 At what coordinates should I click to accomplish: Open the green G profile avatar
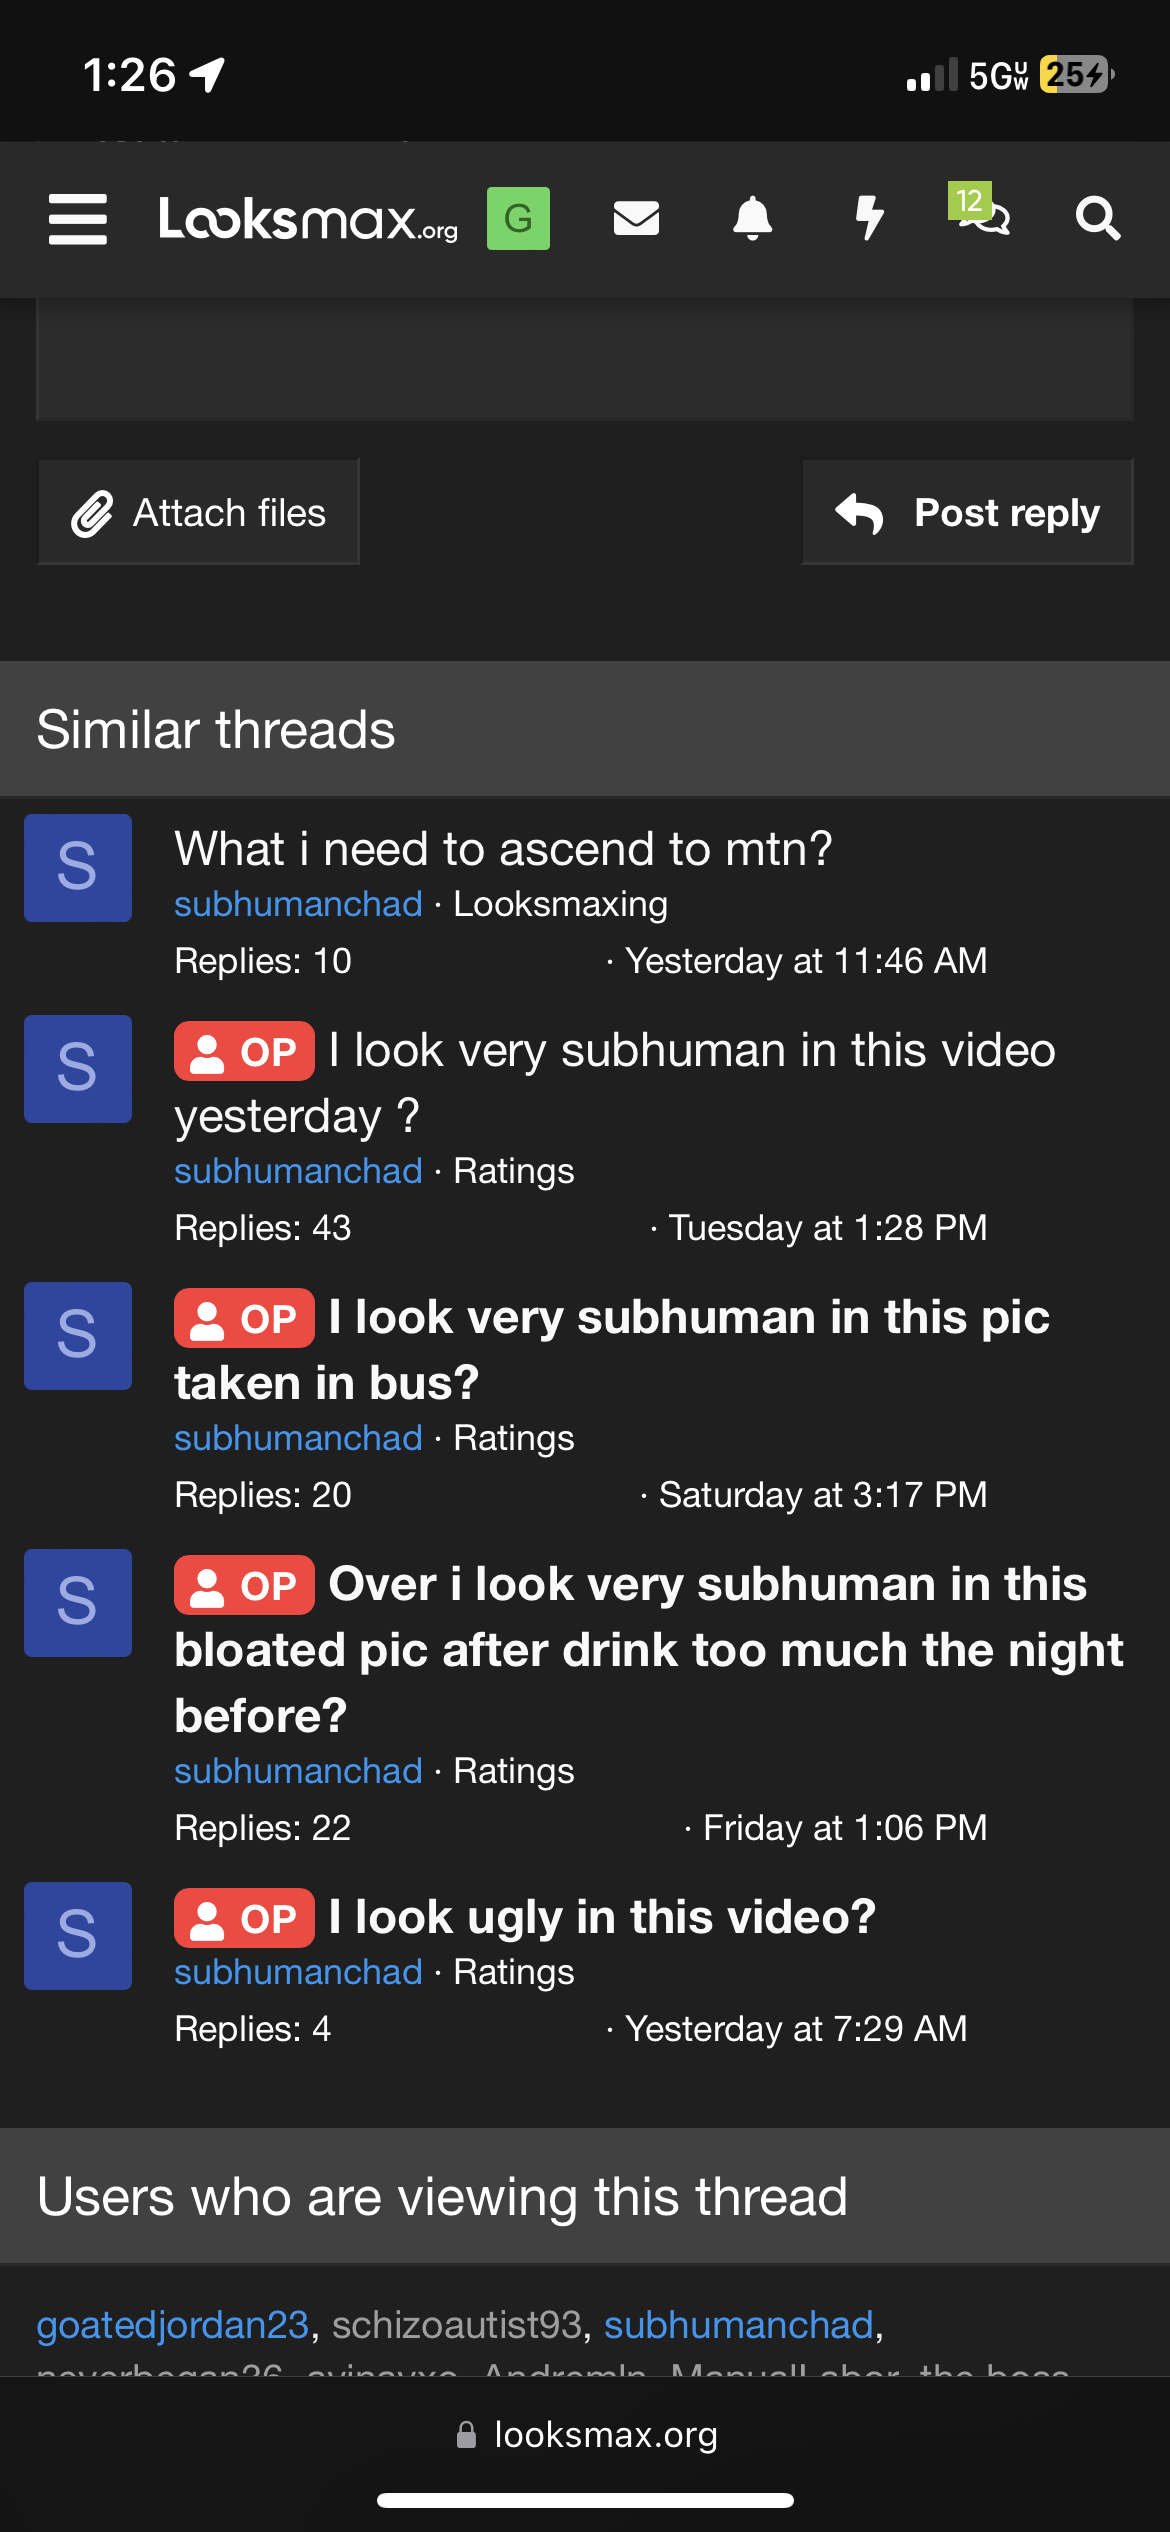(x=518, y=218)
